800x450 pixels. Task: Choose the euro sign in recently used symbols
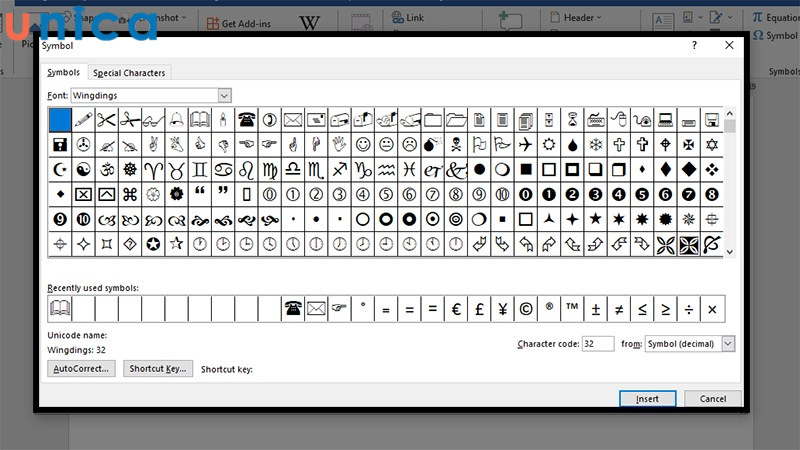point(456,309)
